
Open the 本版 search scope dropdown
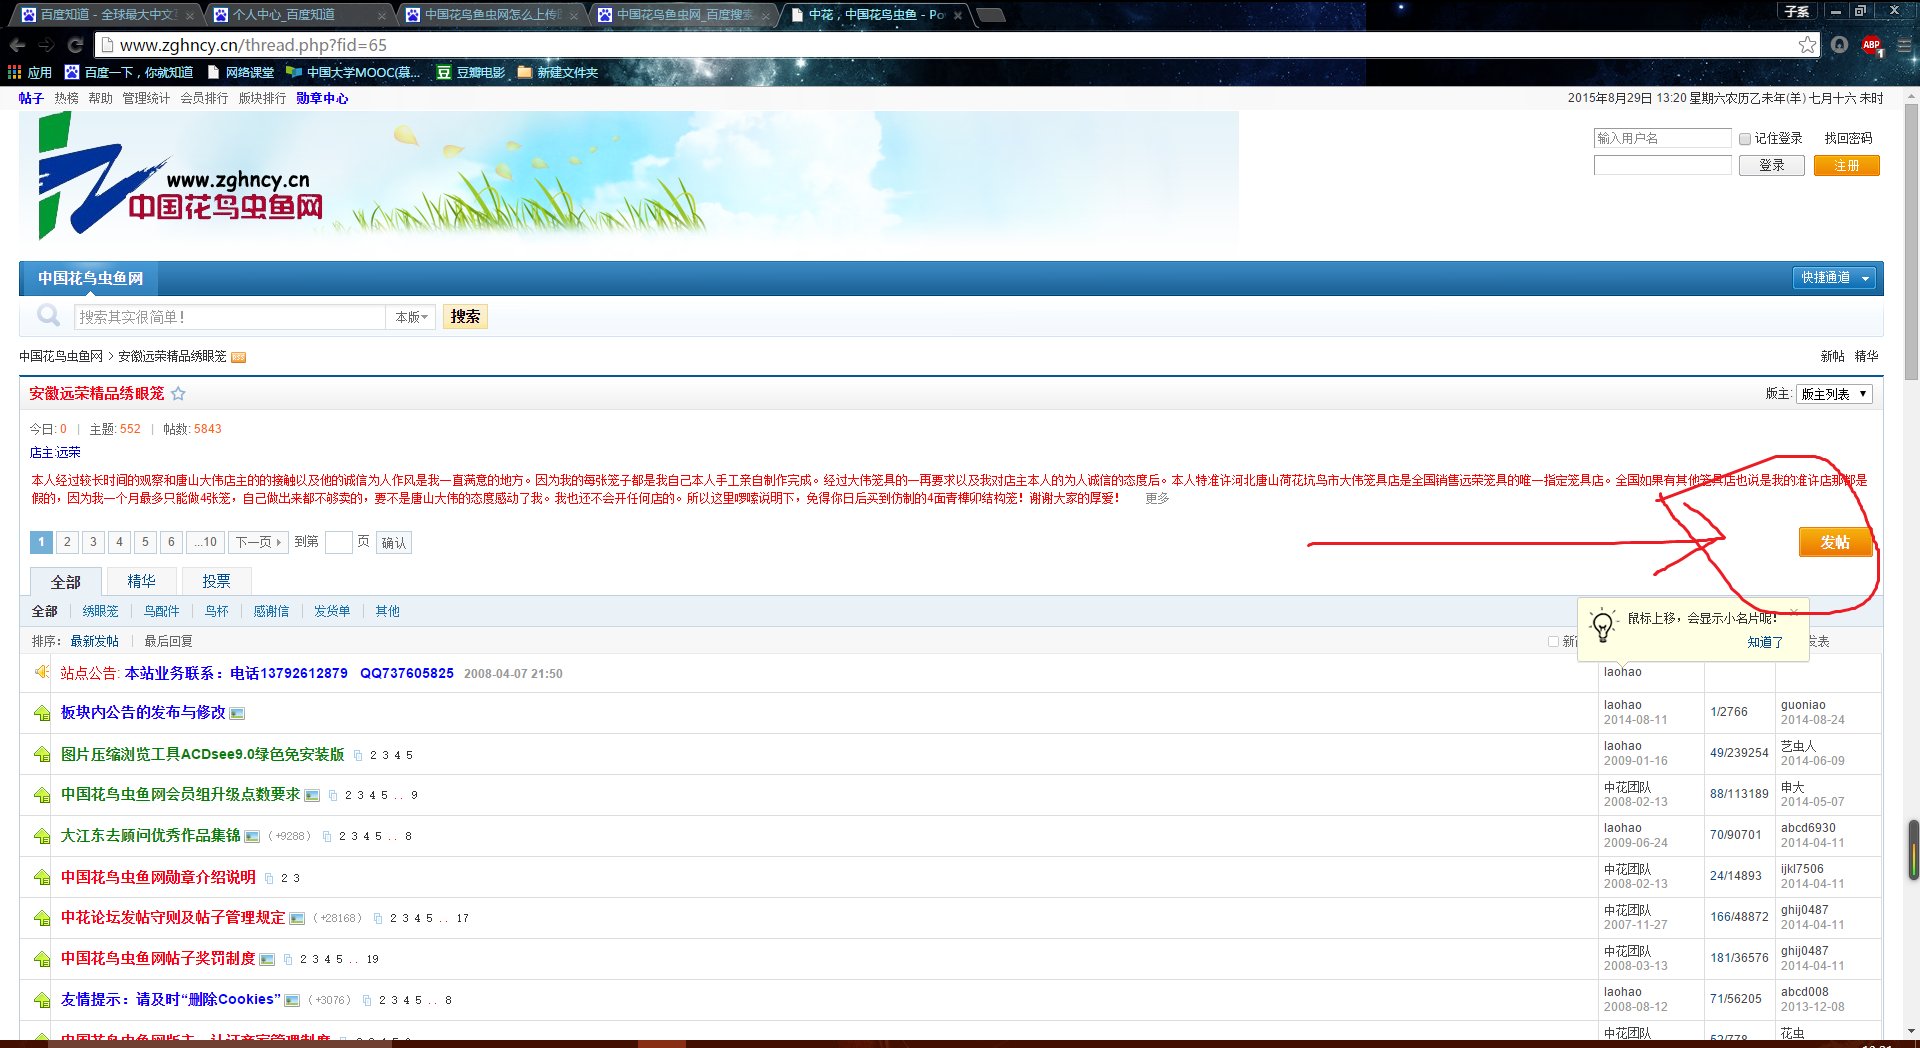[410, 317]
